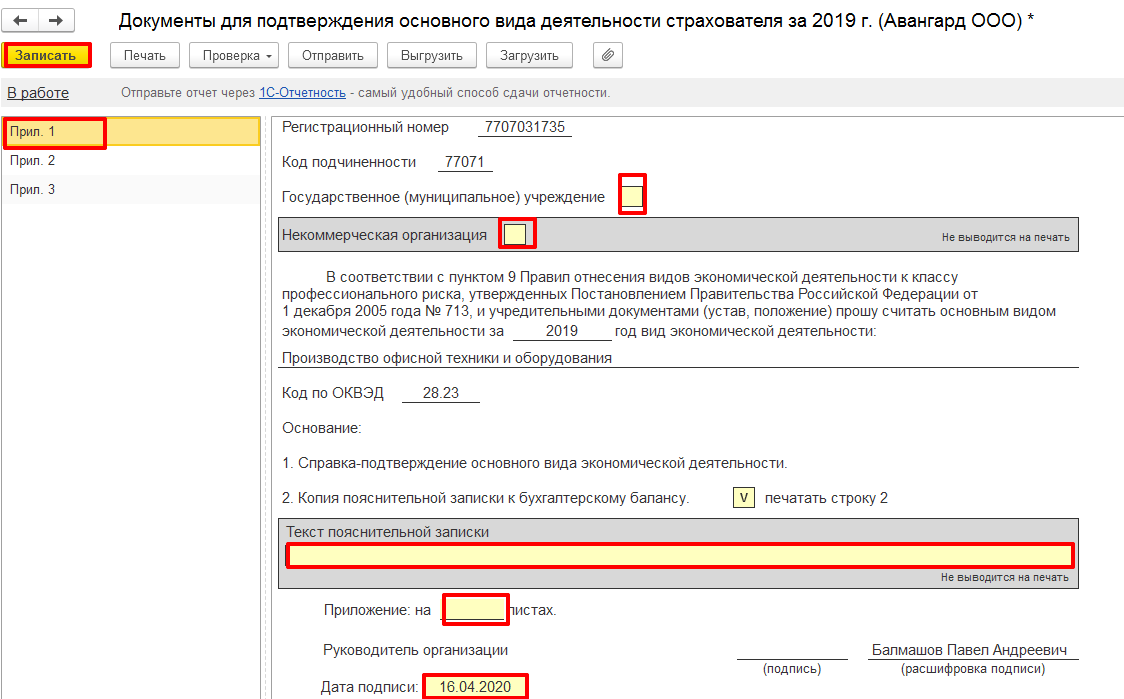Click the Выгрузить button
1124x699 pixels.
(x=431, y=55)
